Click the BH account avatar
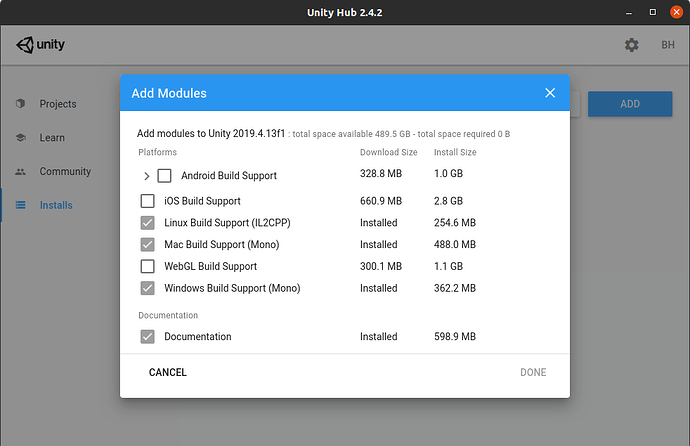This screenshot has height=446, width=690. point(667,45)
